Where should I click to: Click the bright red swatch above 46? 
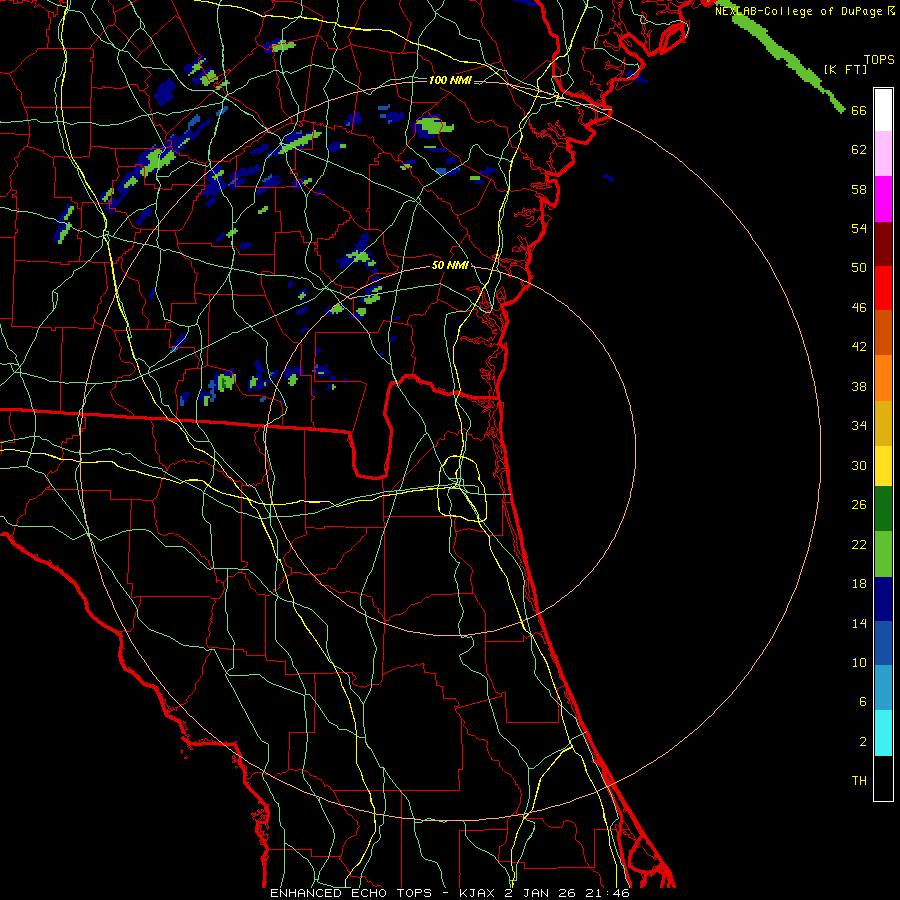coord(883,288)
